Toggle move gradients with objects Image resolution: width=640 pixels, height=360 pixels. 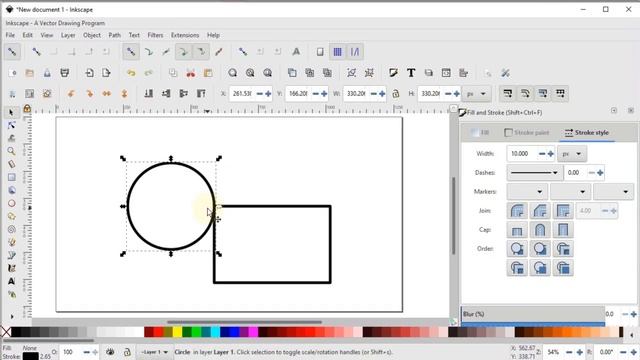click(x=543, y=94)
